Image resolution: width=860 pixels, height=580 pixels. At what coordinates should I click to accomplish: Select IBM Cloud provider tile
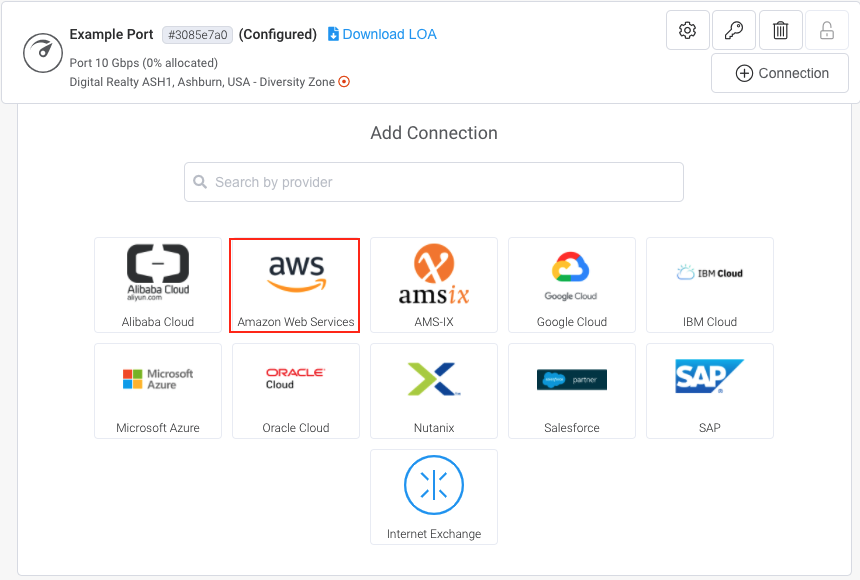pyautogui.click(x=710, y=285)
